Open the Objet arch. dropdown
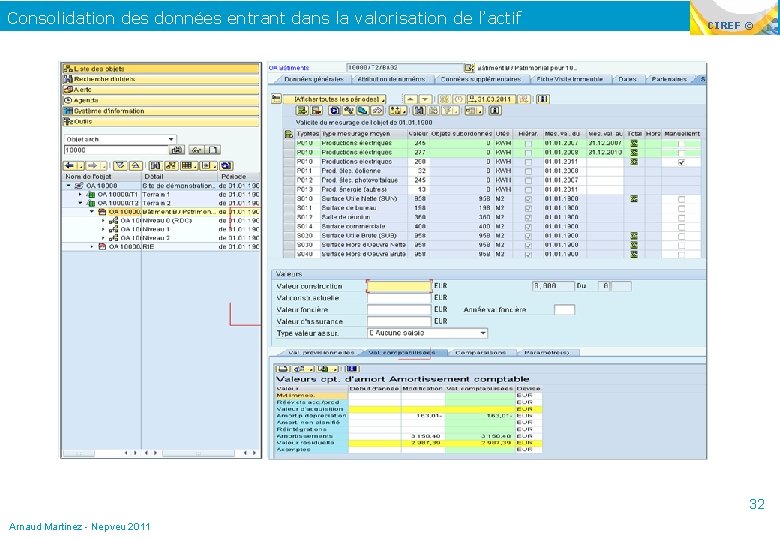 click(x=120, y=139)
